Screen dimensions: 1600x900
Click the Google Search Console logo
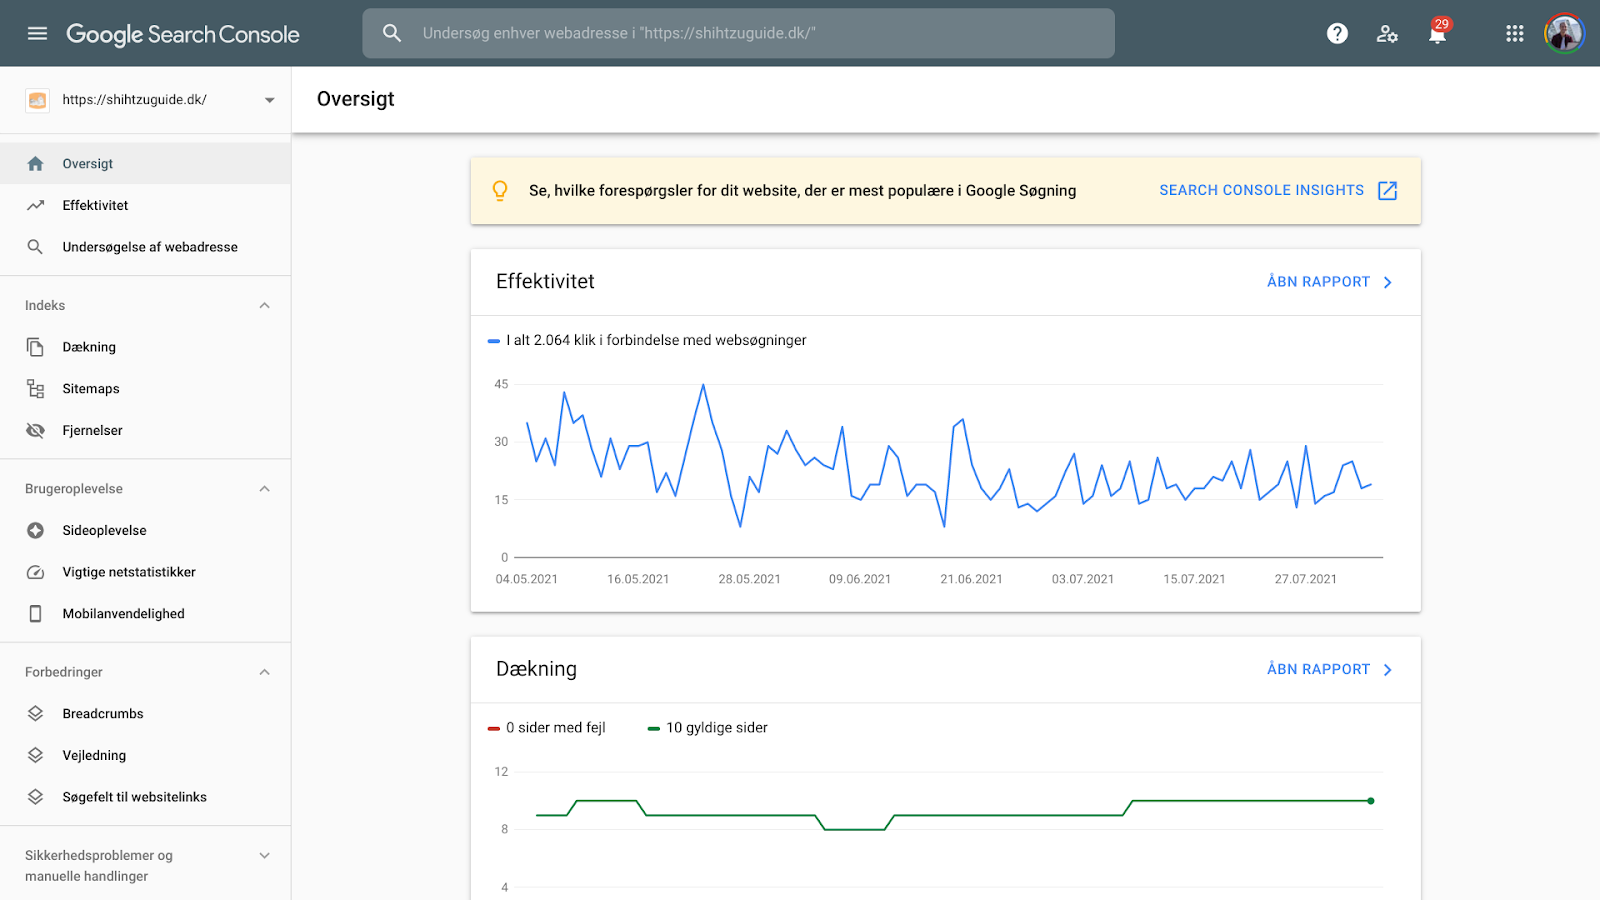pos(183,34)
